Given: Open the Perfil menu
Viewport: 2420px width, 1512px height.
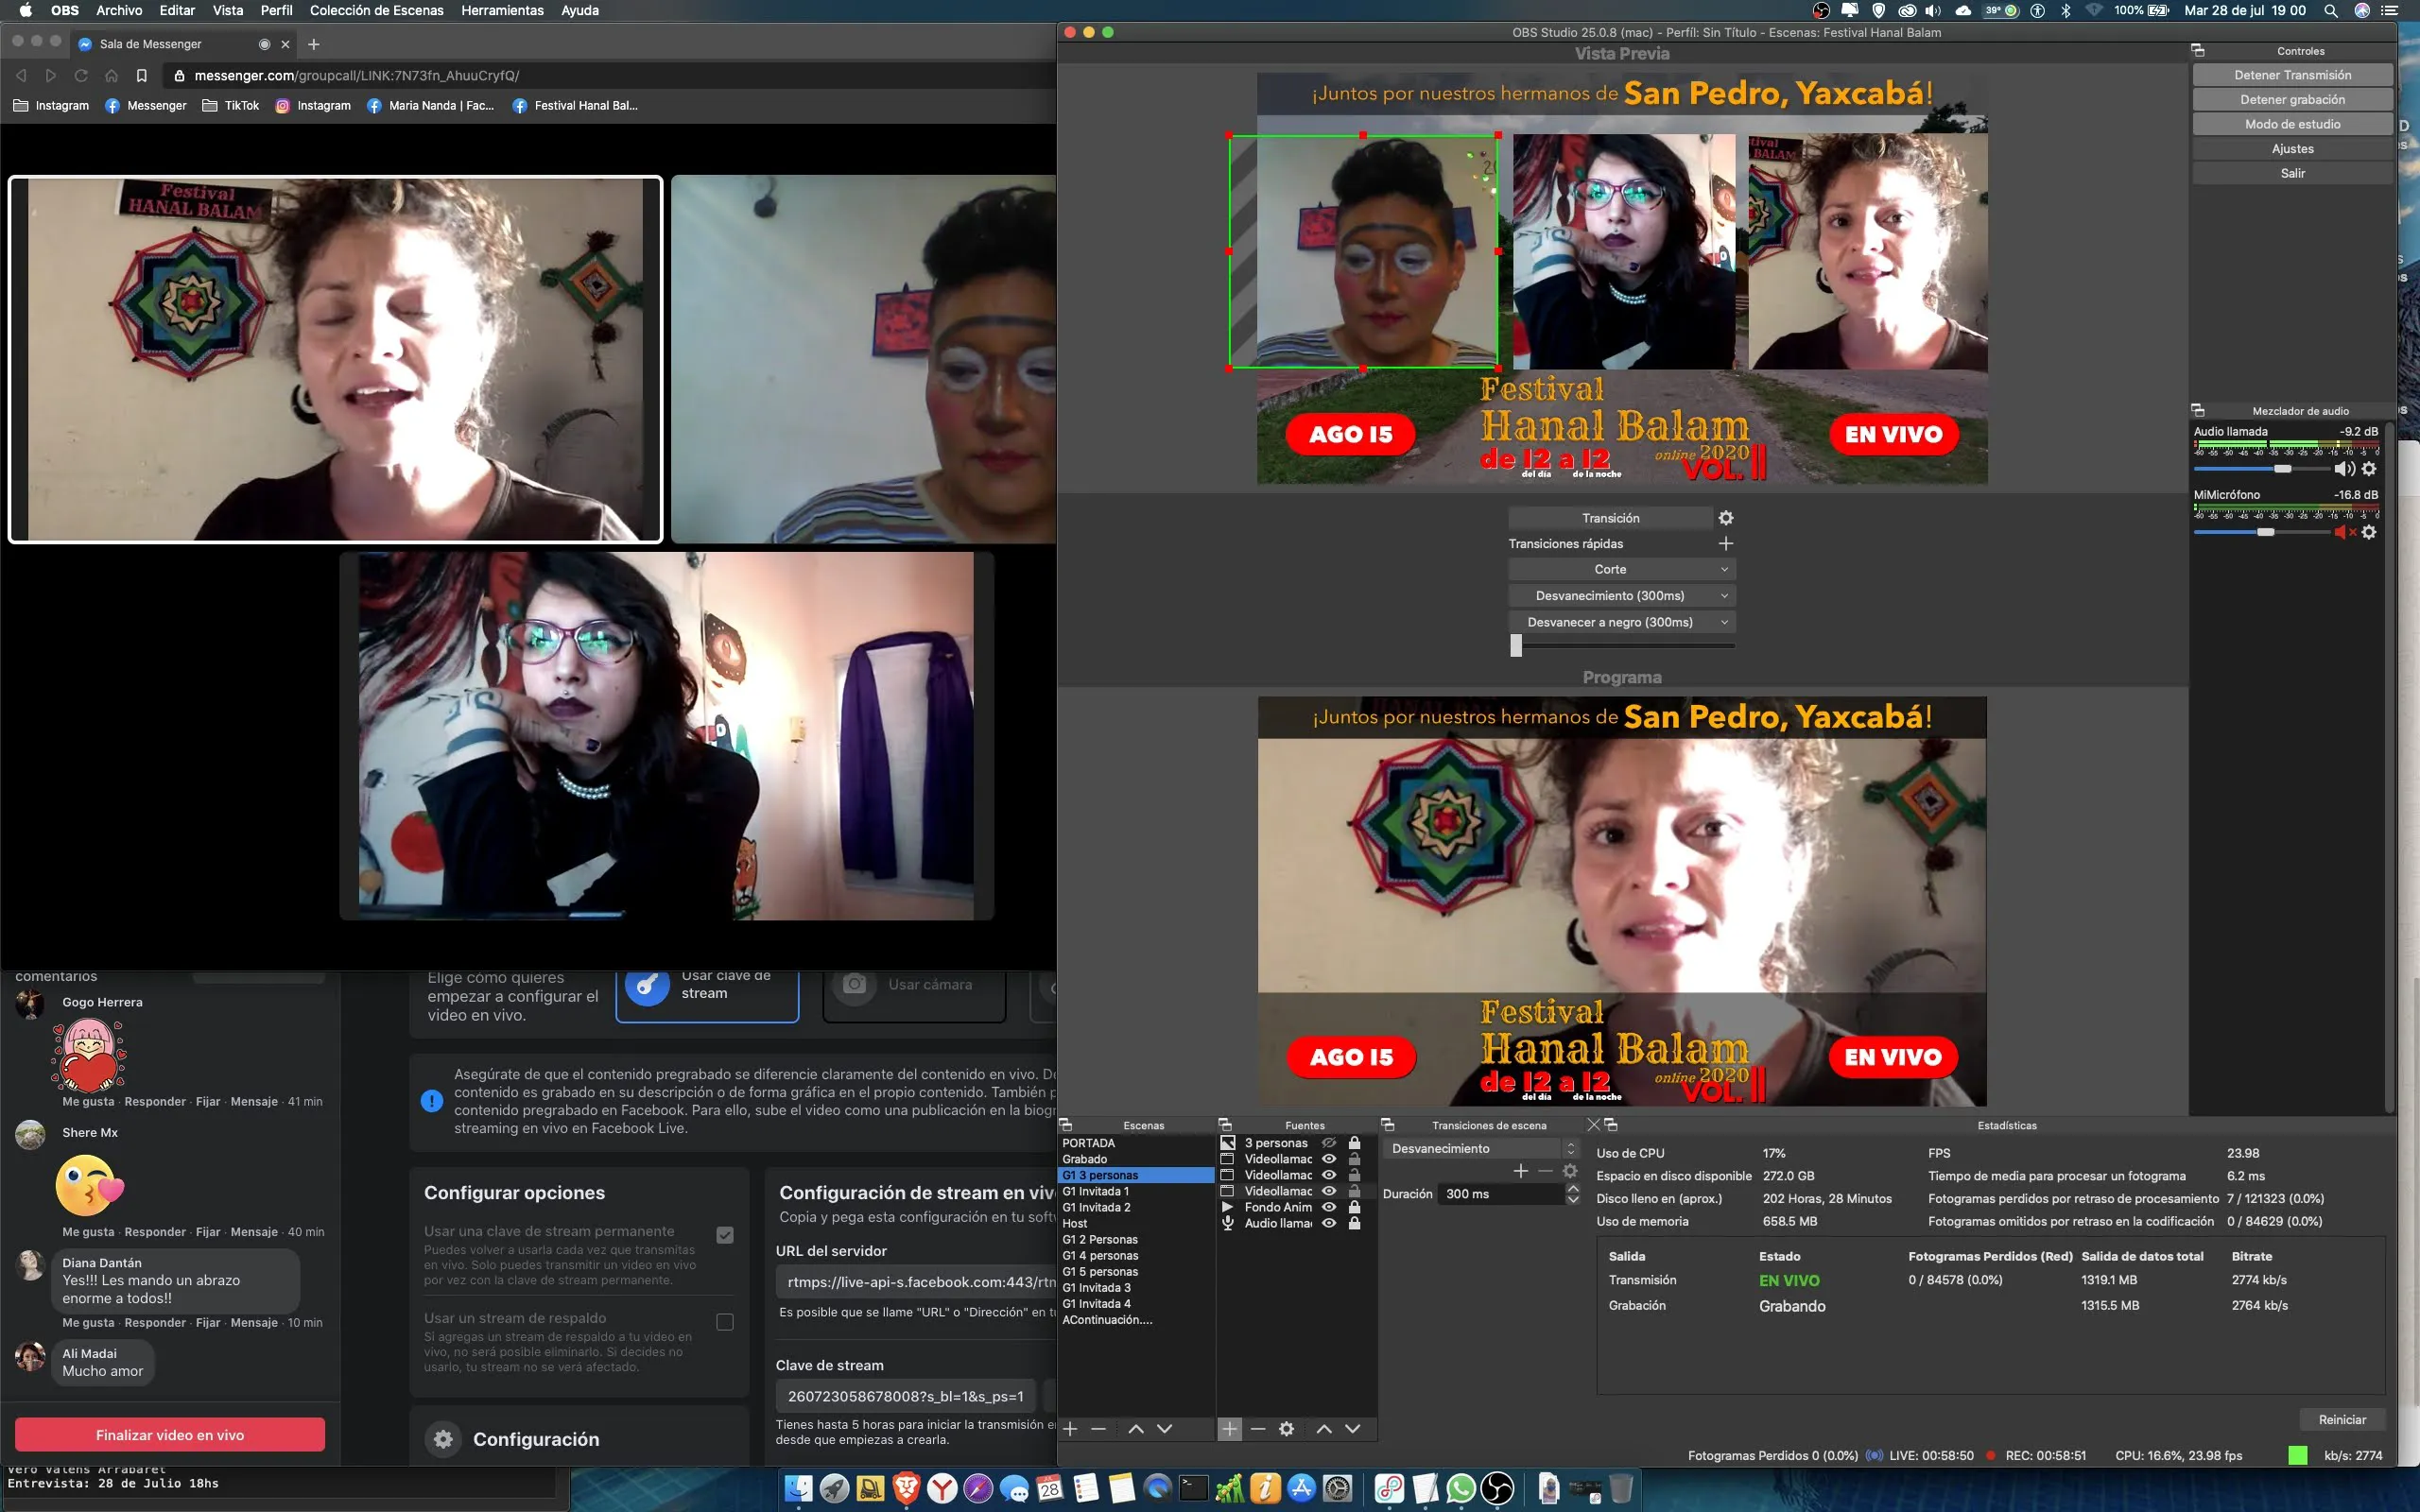Looking at the screenshot, I should click(x=276, y=10).
